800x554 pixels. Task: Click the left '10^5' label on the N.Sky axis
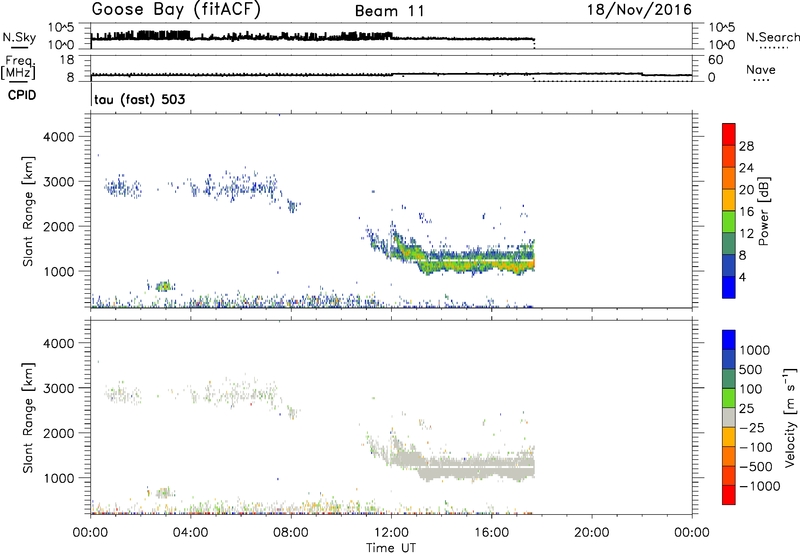61,28
